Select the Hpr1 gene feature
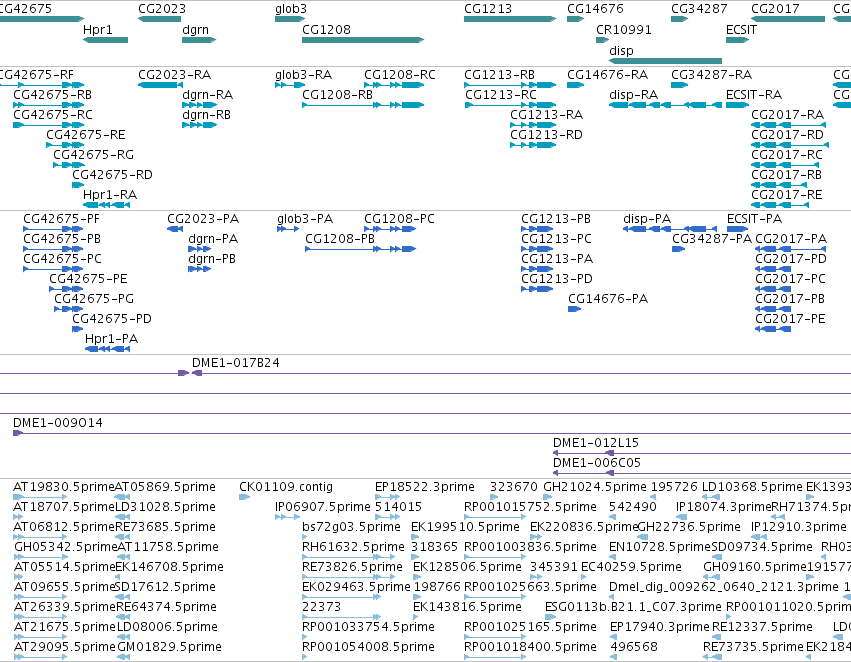This screenshot has width=851, height=662. (x=106, y=40)
